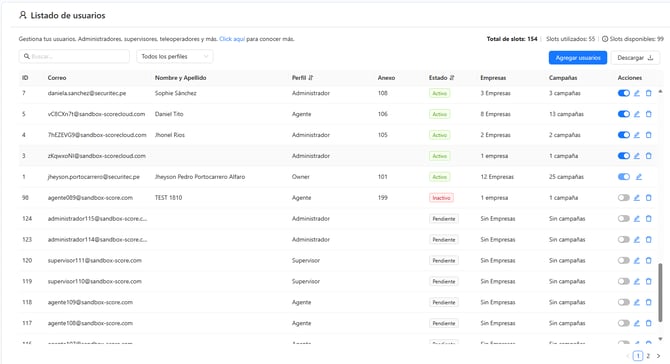
Task: Delete pending user supervisor111
Action: (x=649, y=261)
